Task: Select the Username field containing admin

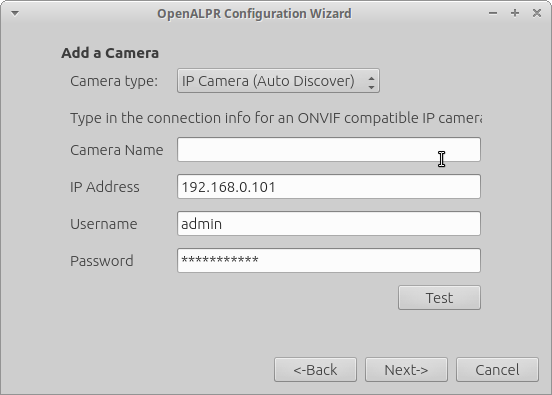Action: 329,224
